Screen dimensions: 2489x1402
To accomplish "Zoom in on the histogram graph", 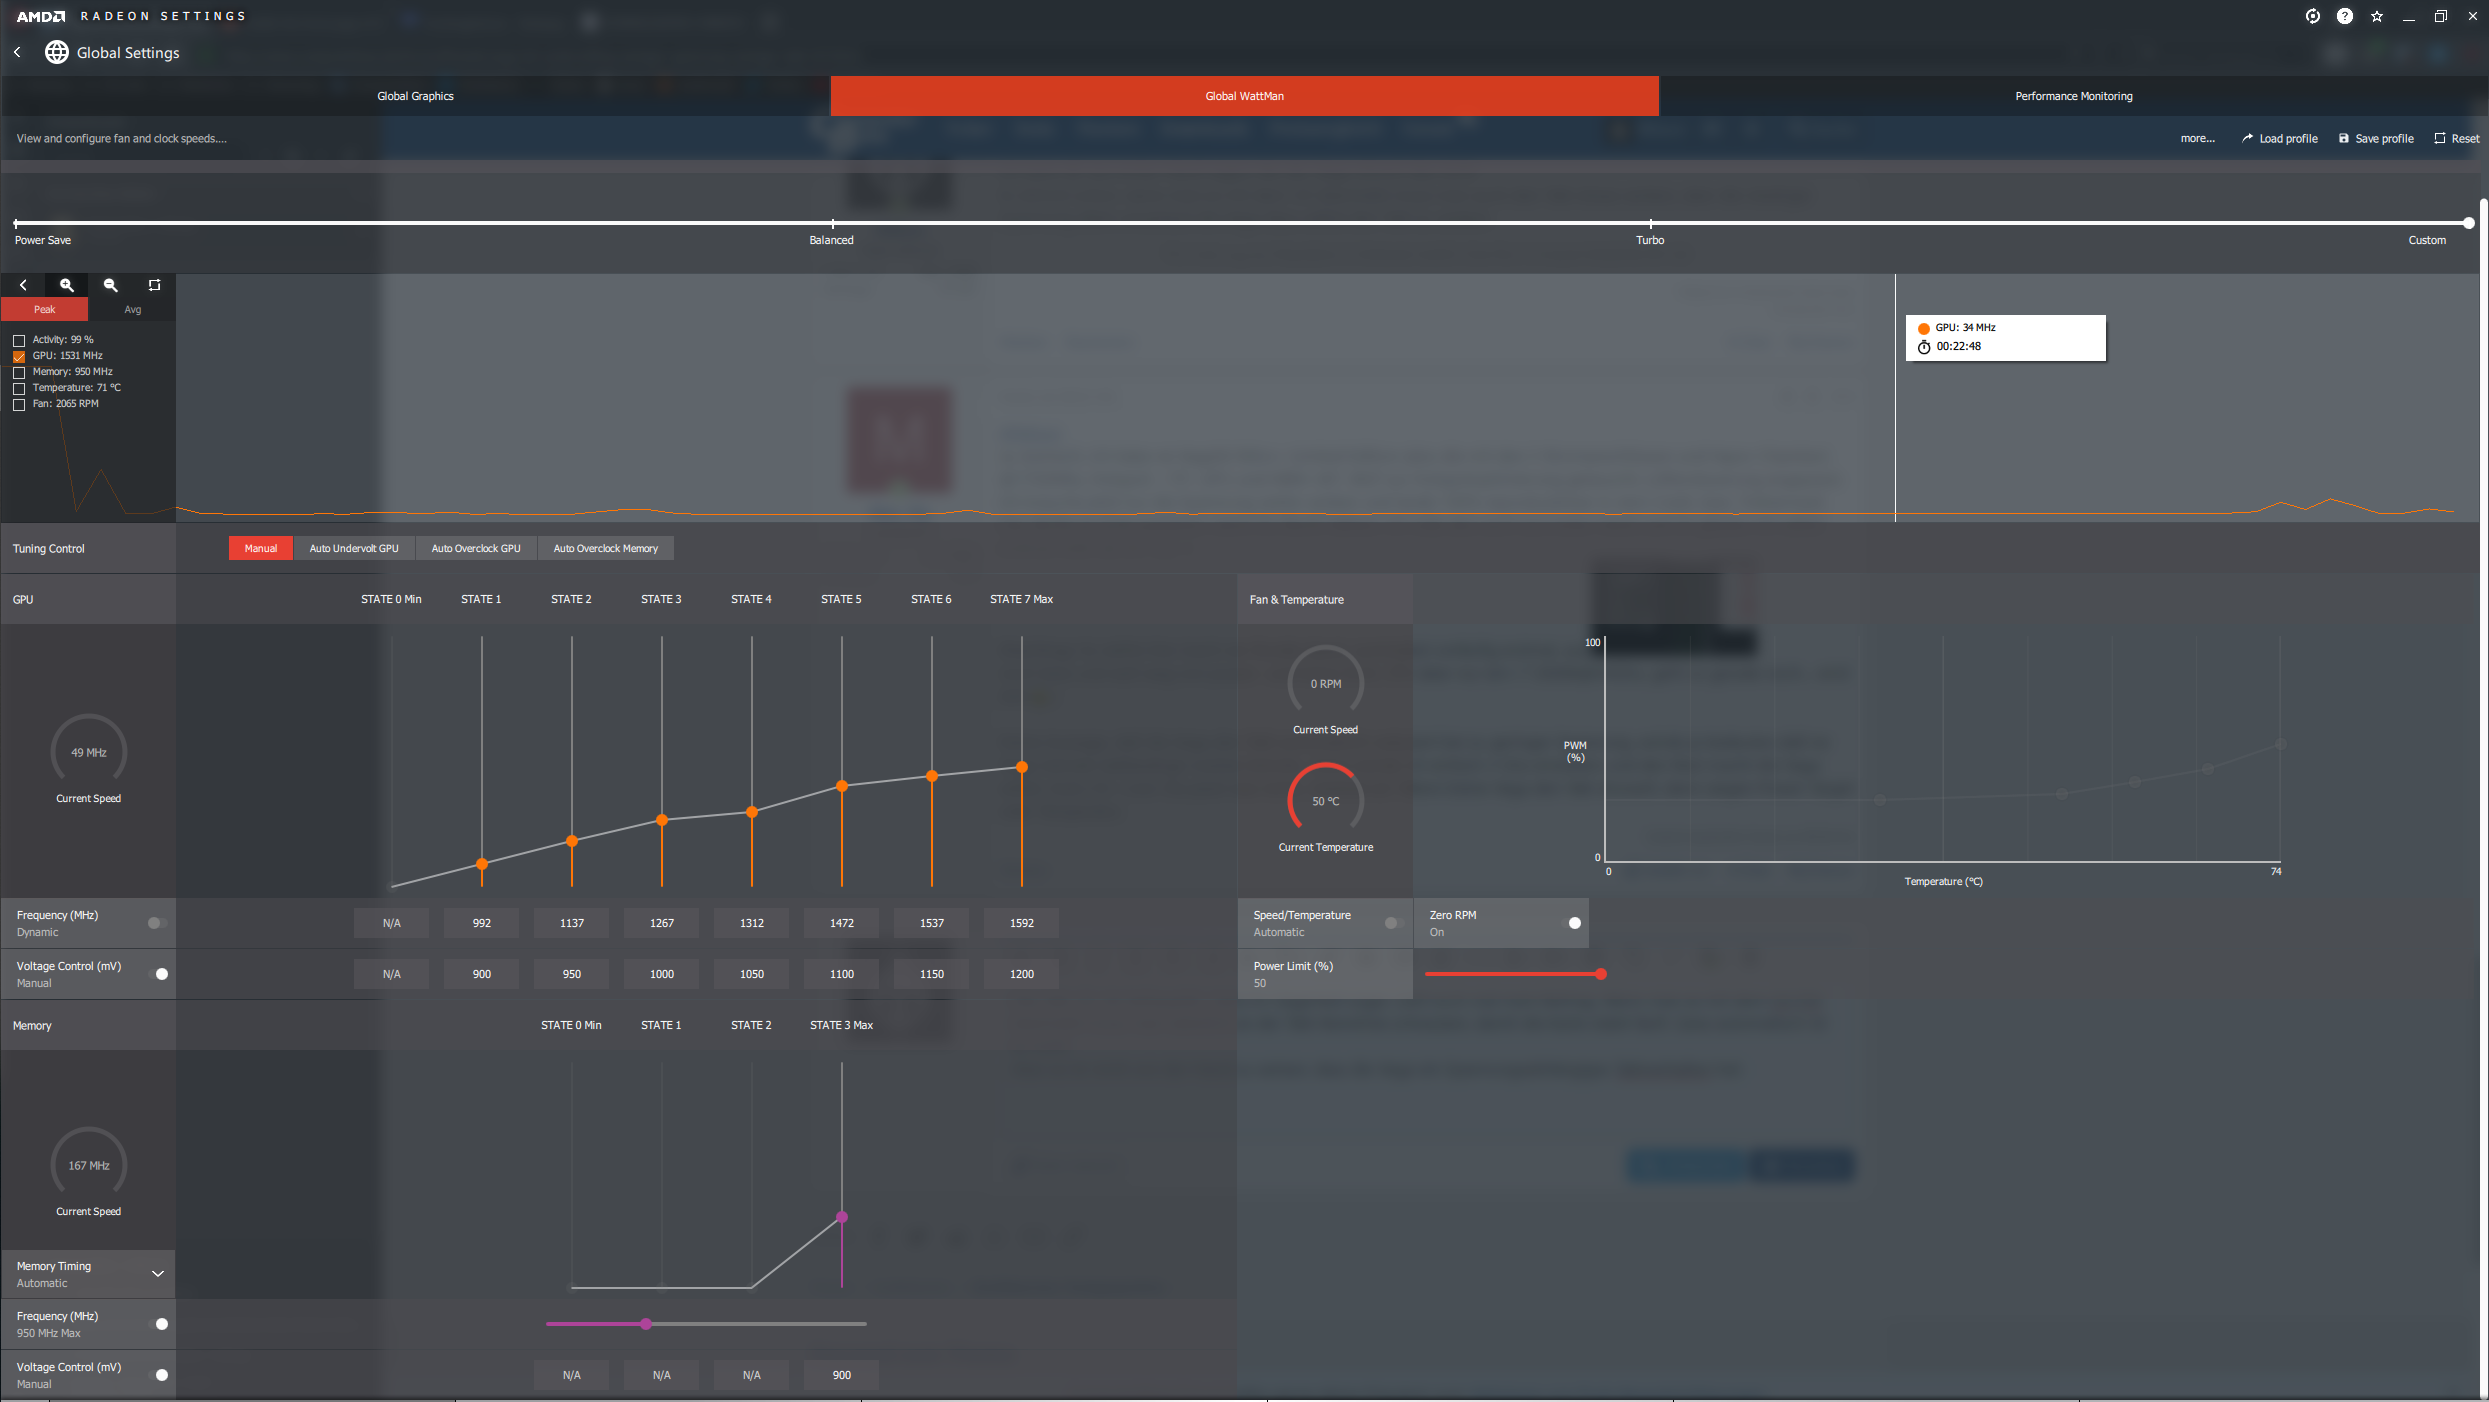I will tap(67, 285).
